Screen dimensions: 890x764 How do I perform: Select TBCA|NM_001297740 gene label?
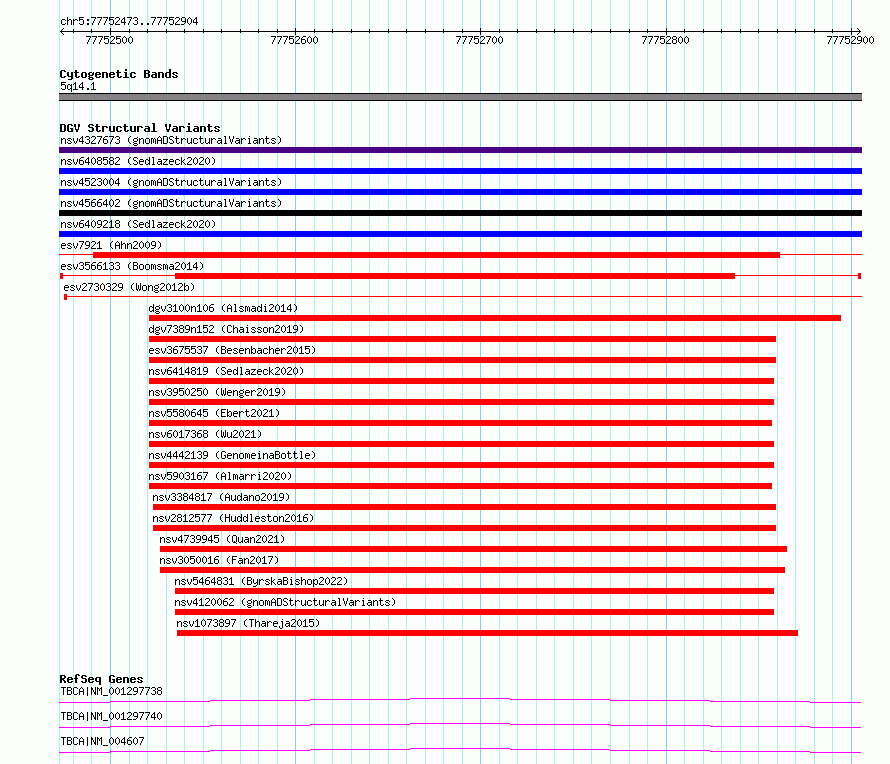click(111, 716)
